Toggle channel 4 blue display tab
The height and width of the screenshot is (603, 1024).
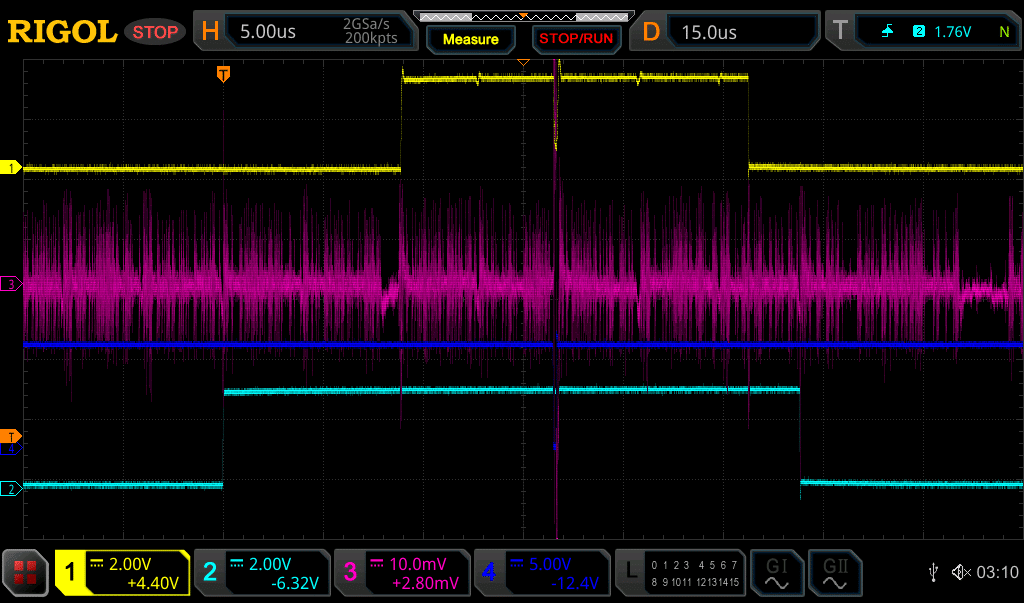click(541, 572)
